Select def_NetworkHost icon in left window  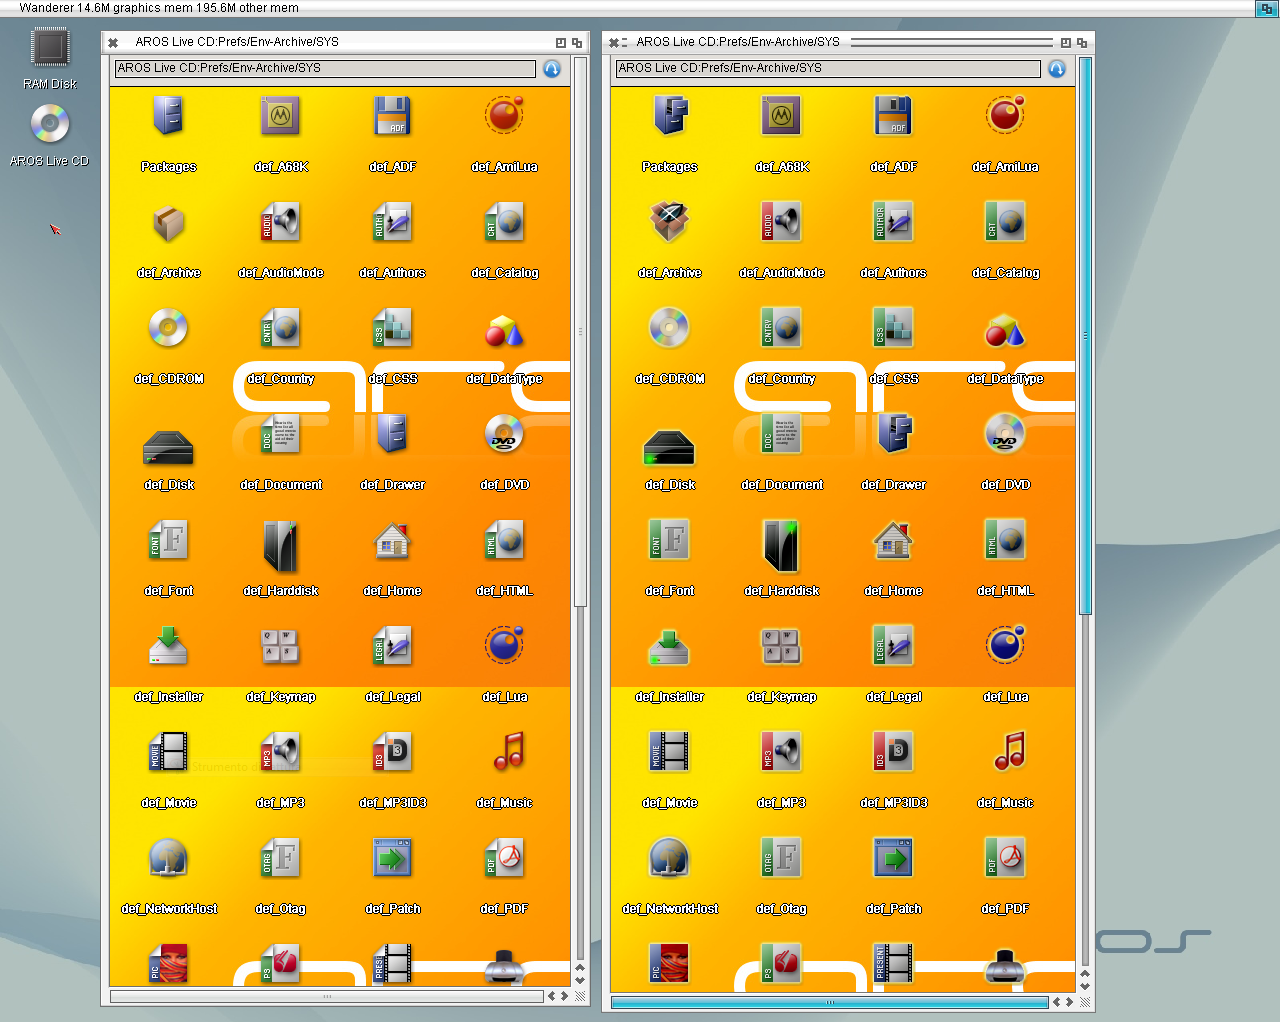pyautogui.click(x=168, y=858)
